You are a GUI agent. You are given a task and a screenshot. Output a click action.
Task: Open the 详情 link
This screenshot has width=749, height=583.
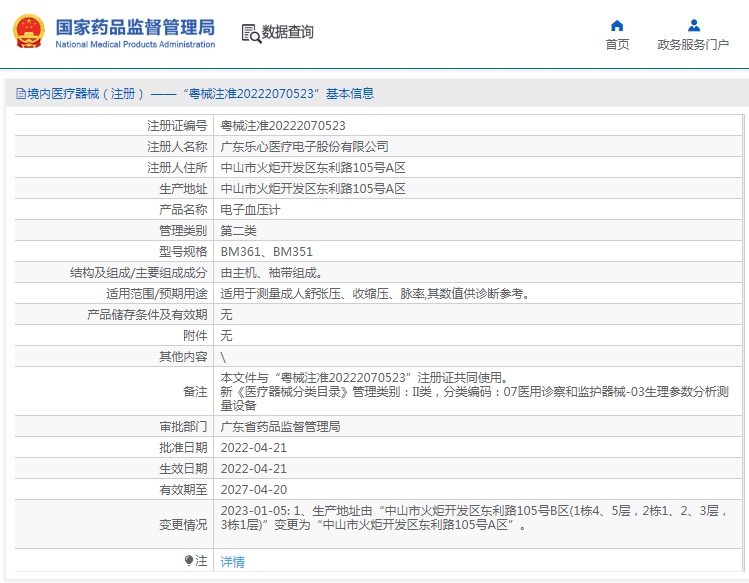[x=233, y=561]
